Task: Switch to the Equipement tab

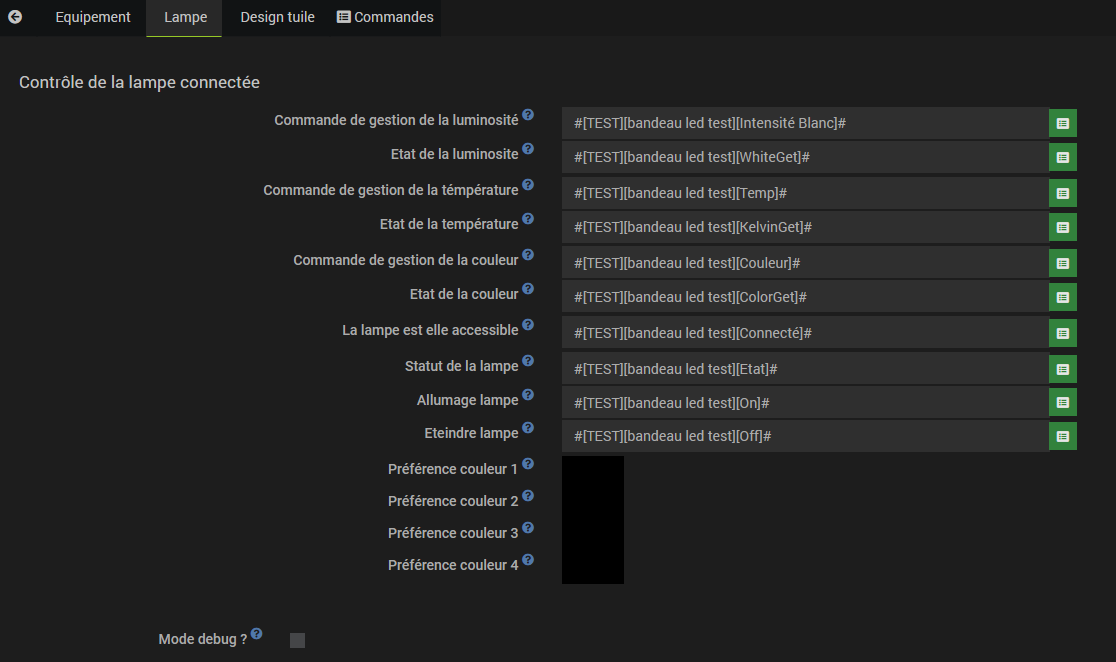Action: click(x=93, y=17)
